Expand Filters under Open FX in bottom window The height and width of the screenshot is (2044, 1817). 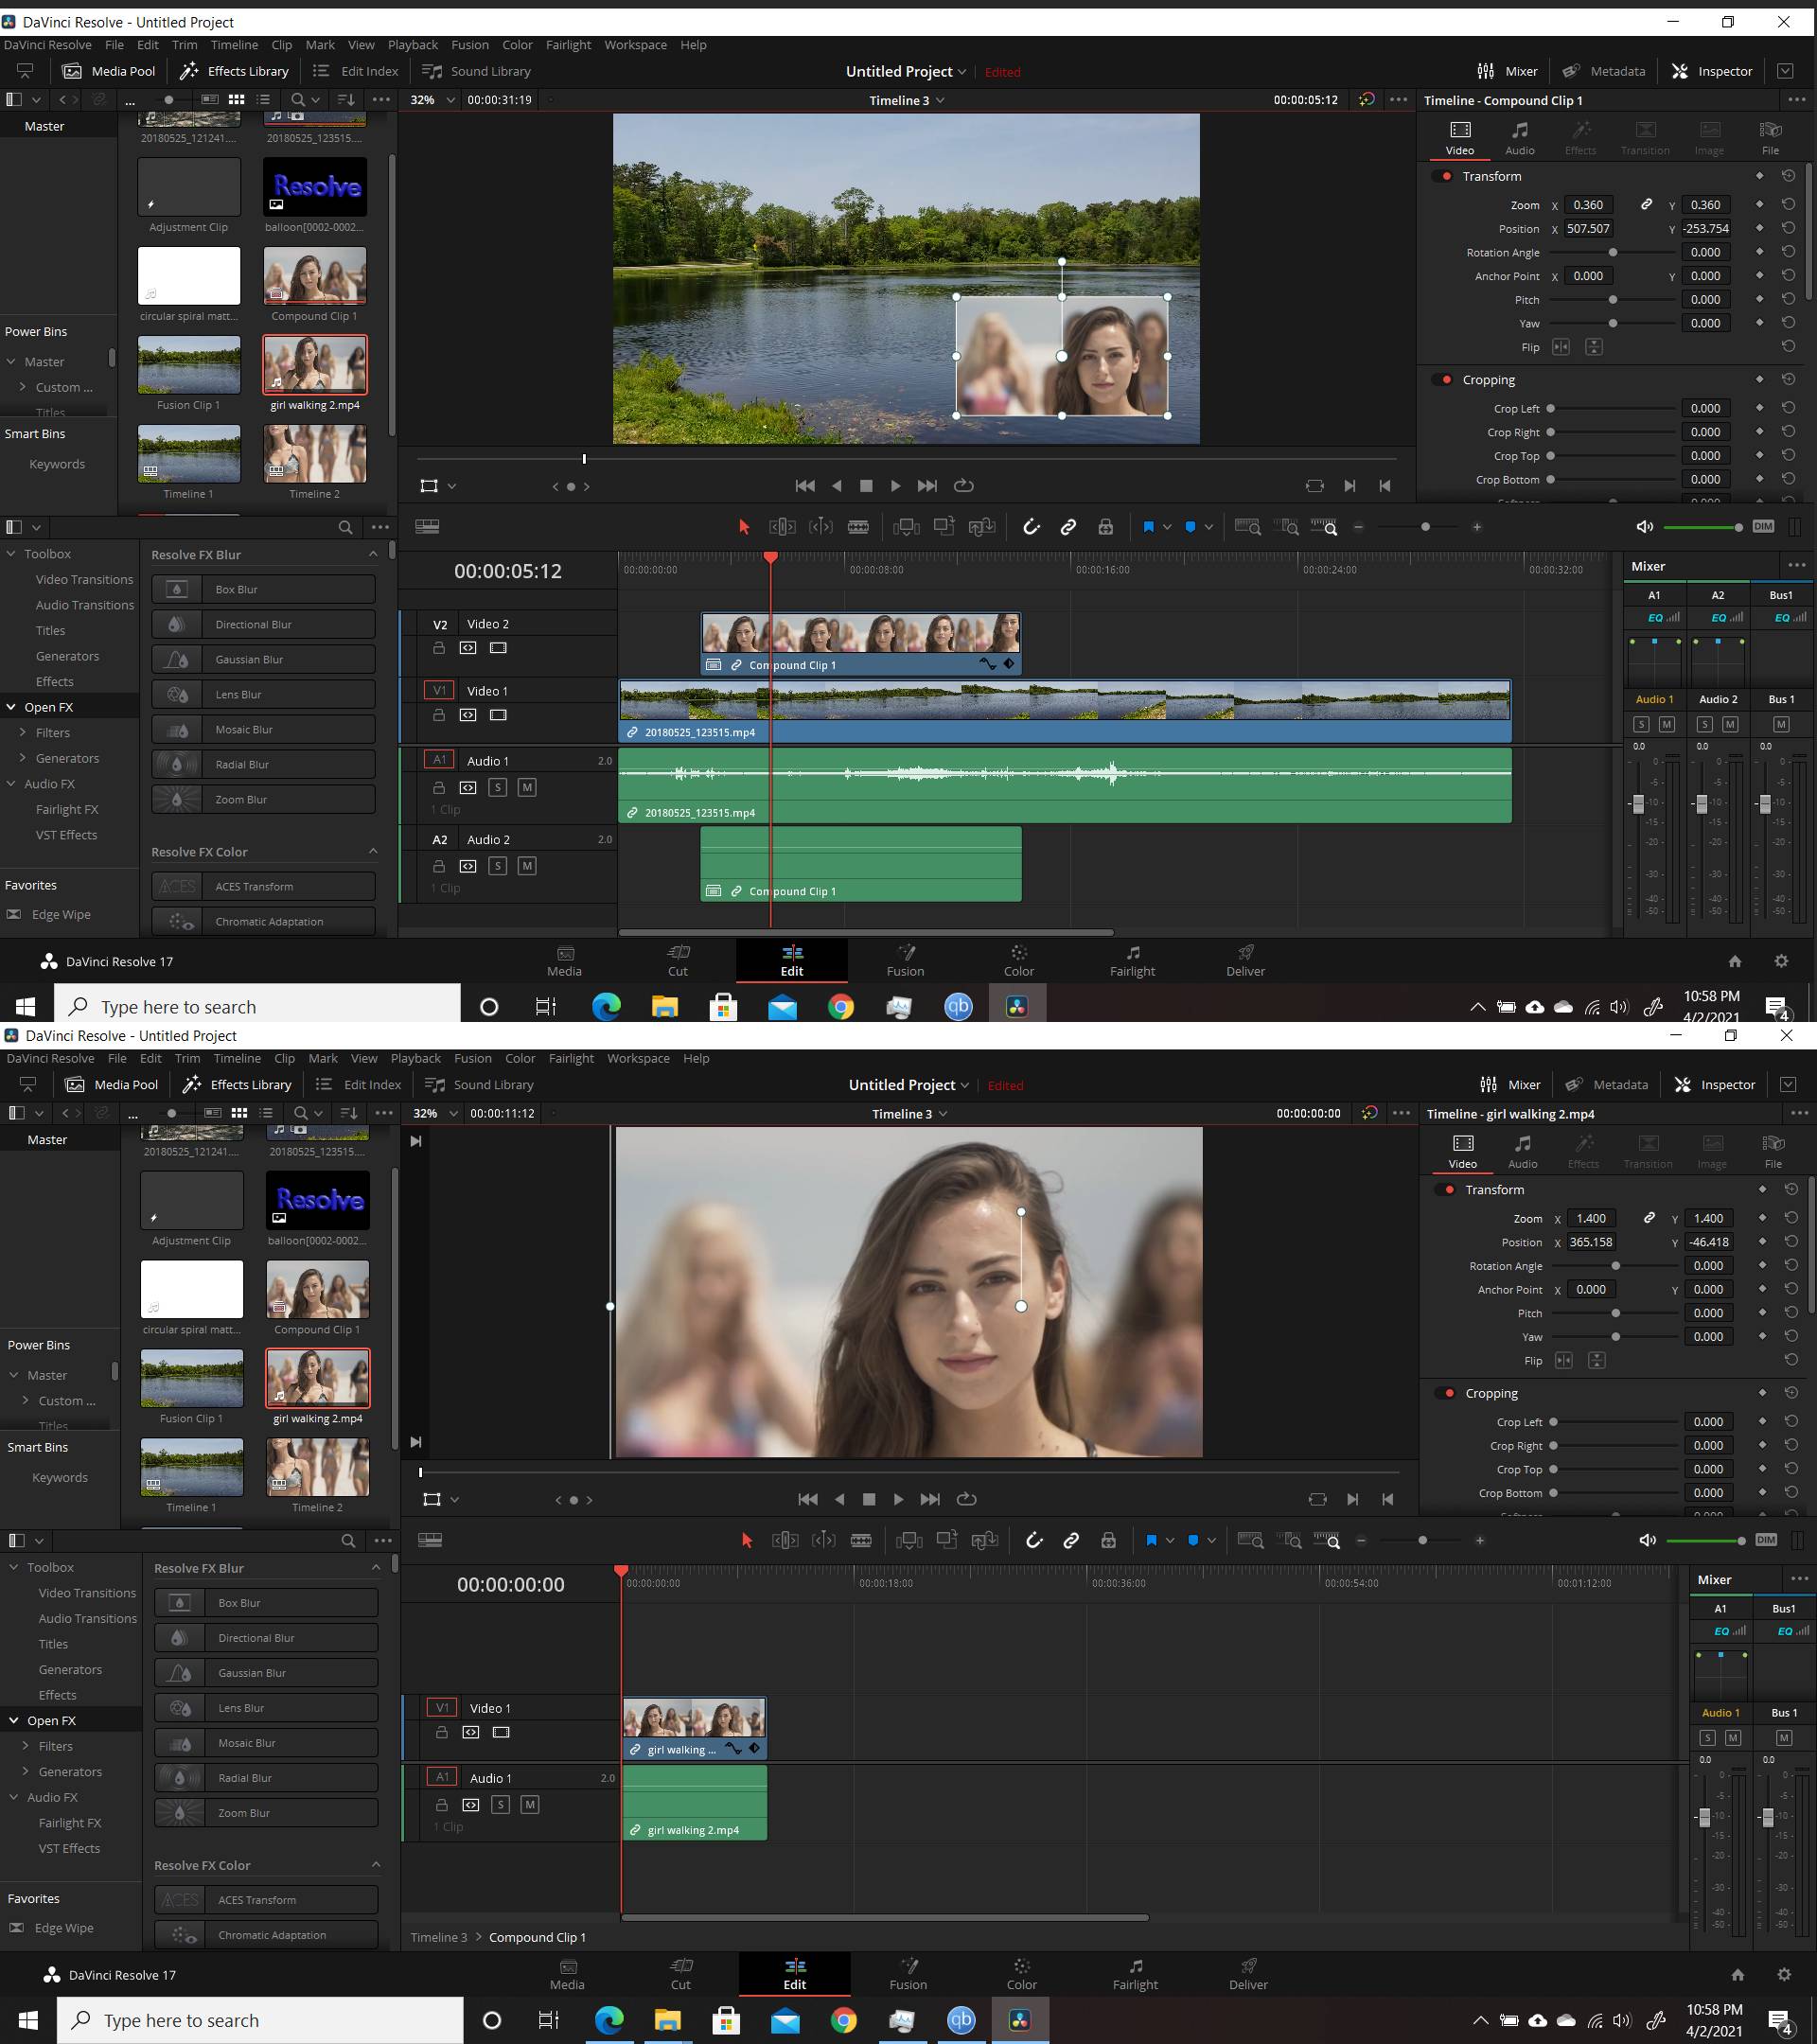tap(24, 1746)
